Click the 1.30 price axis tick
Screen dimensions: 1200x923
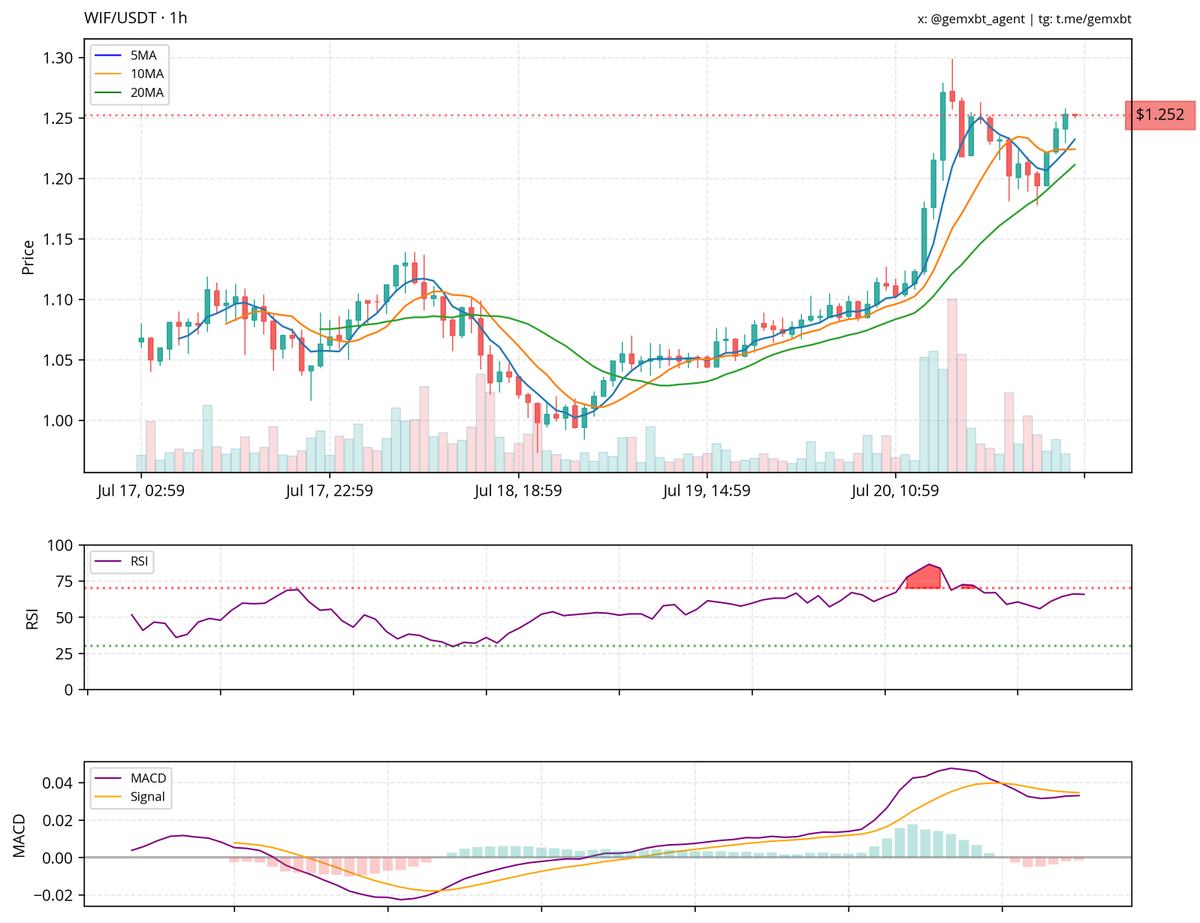60,58
